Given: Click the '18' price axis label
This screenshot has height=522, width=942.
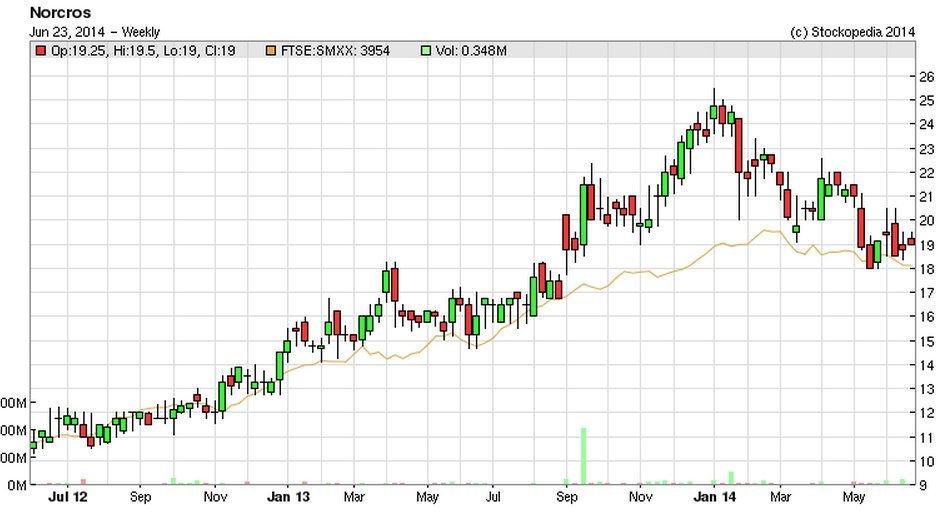Looking at the screenshot, I should [x=927, y=269].
